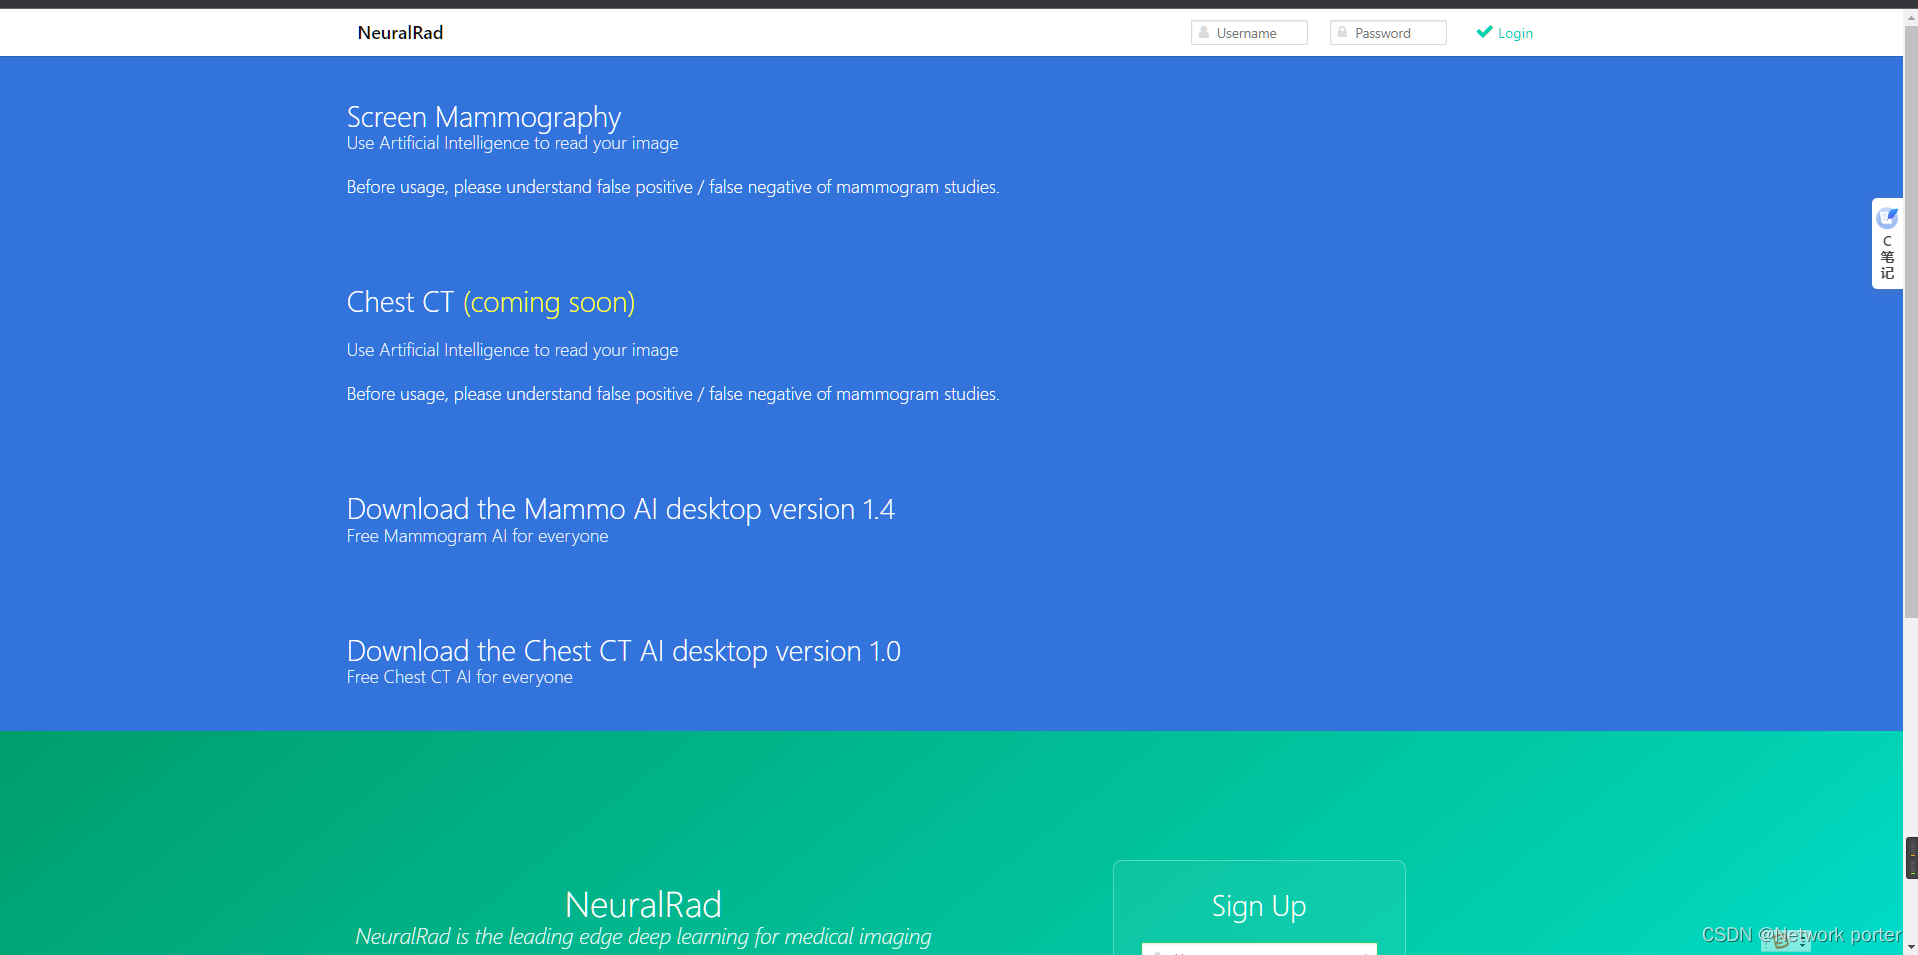This screenshot has width=1918, height=955.
Task: Open the C笔记 side note widget
Action: click(1887, 244)
